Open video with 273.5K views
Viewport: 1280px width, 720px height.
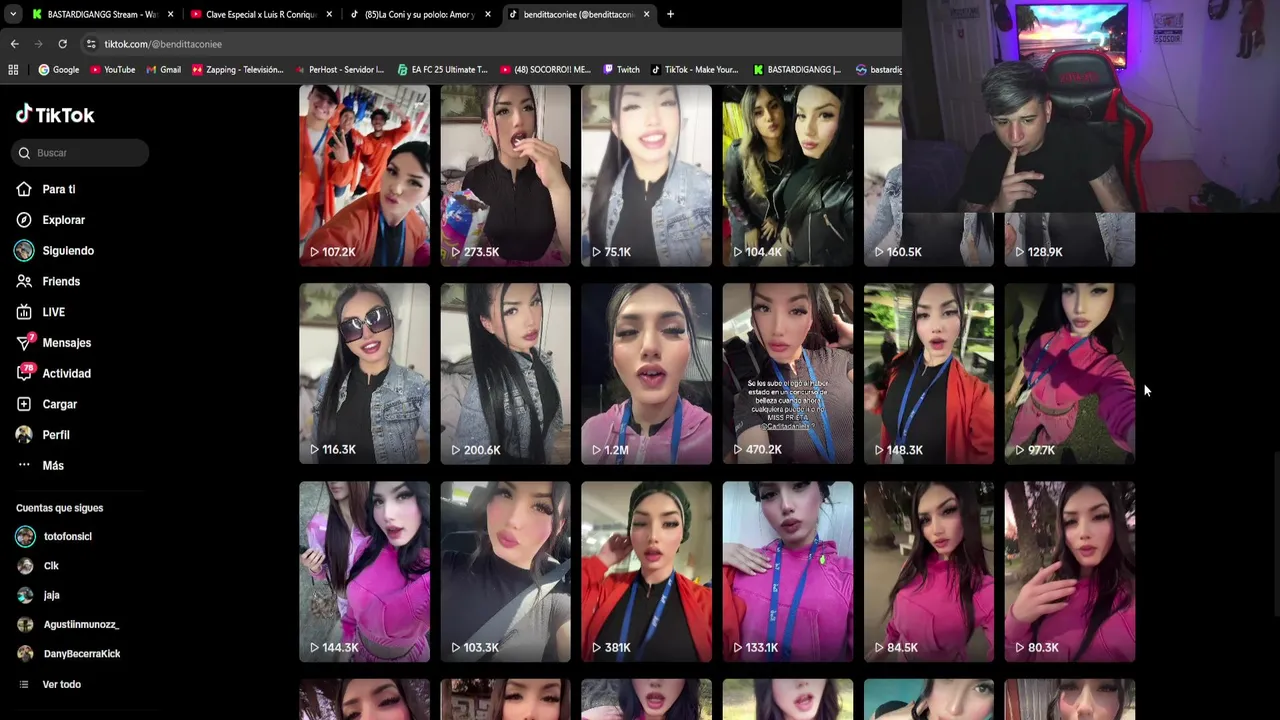505,176
